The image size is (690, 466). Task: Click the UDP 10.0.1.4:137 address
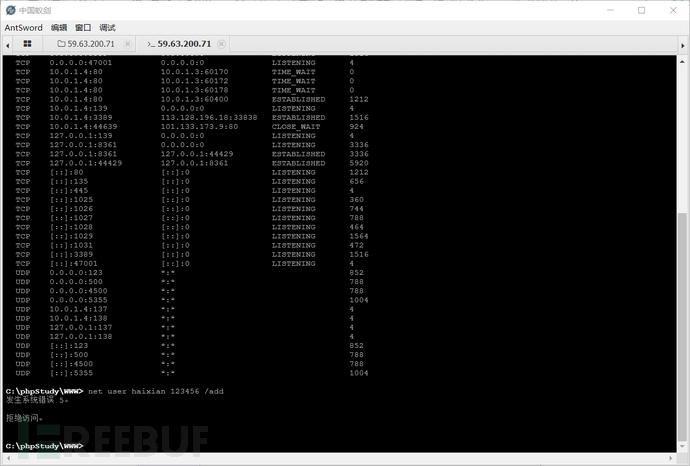tap(78, 309)
